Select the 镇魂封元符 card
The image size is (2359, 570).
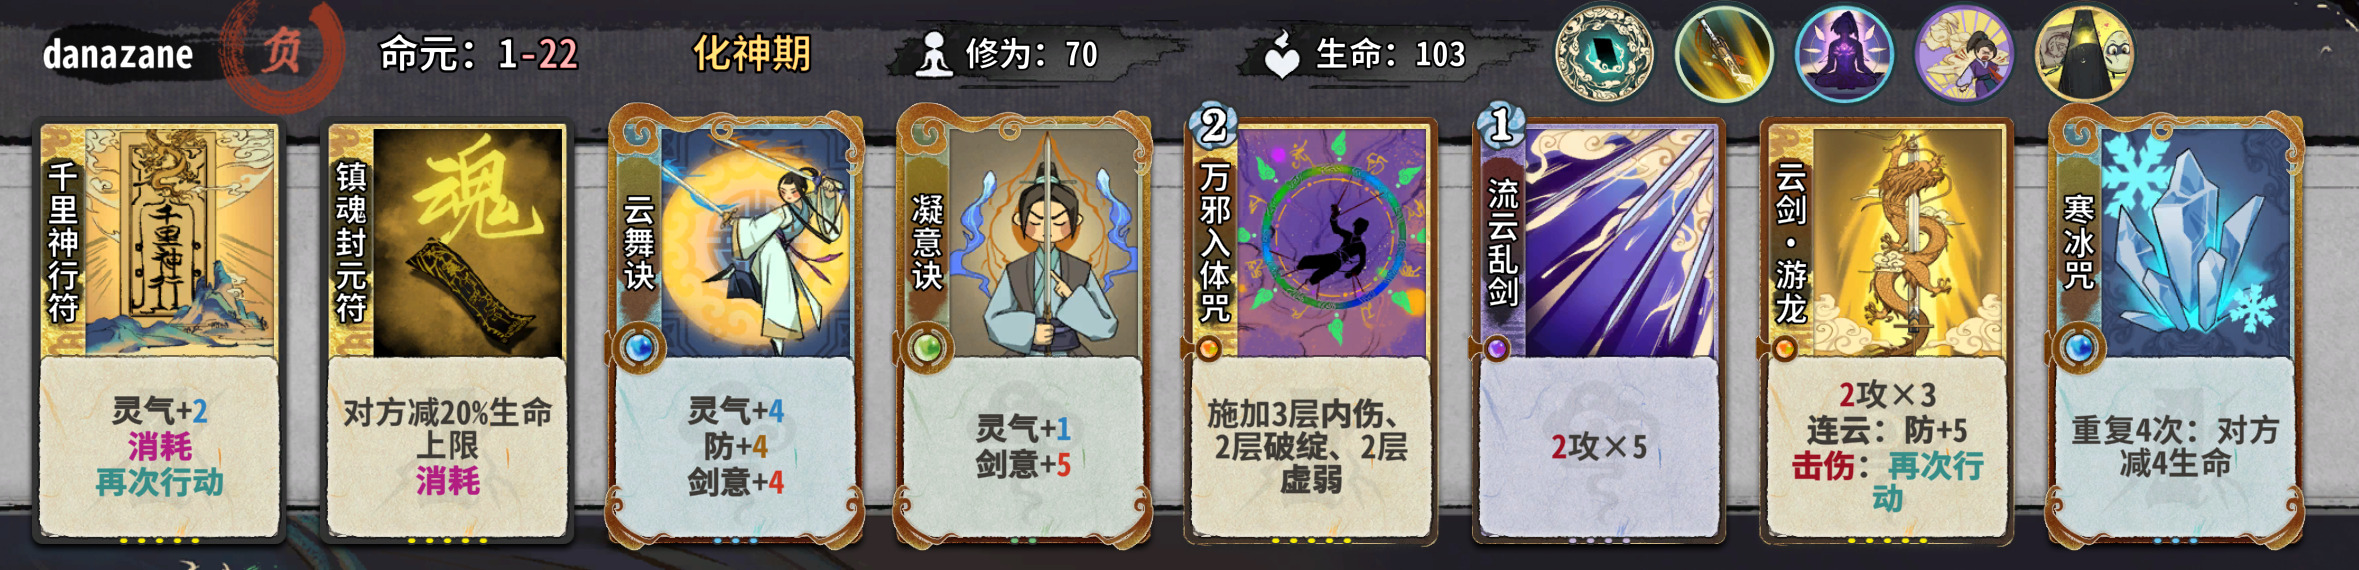click(447, 331)
